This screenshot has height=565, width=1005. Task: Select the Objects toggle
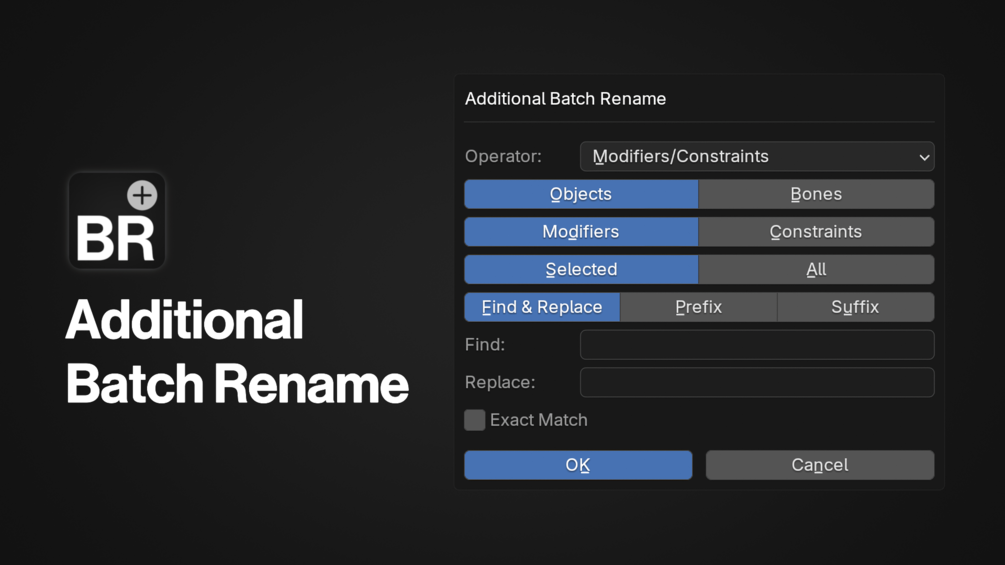click(x=581, y=194)
